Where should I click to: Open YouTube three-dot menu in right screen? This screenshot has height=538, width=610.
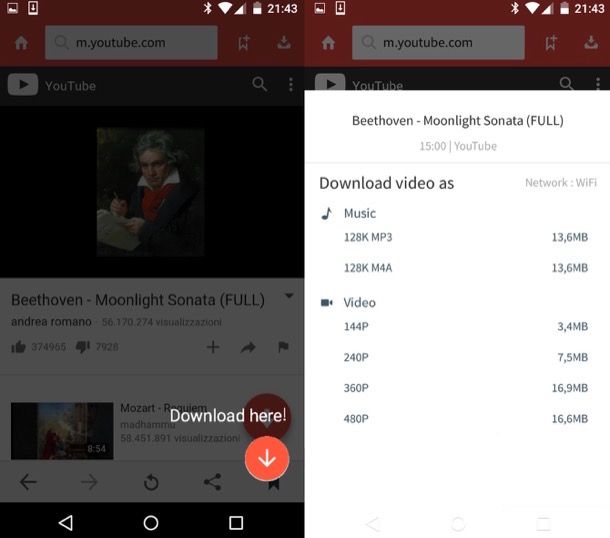coord(598,83)
